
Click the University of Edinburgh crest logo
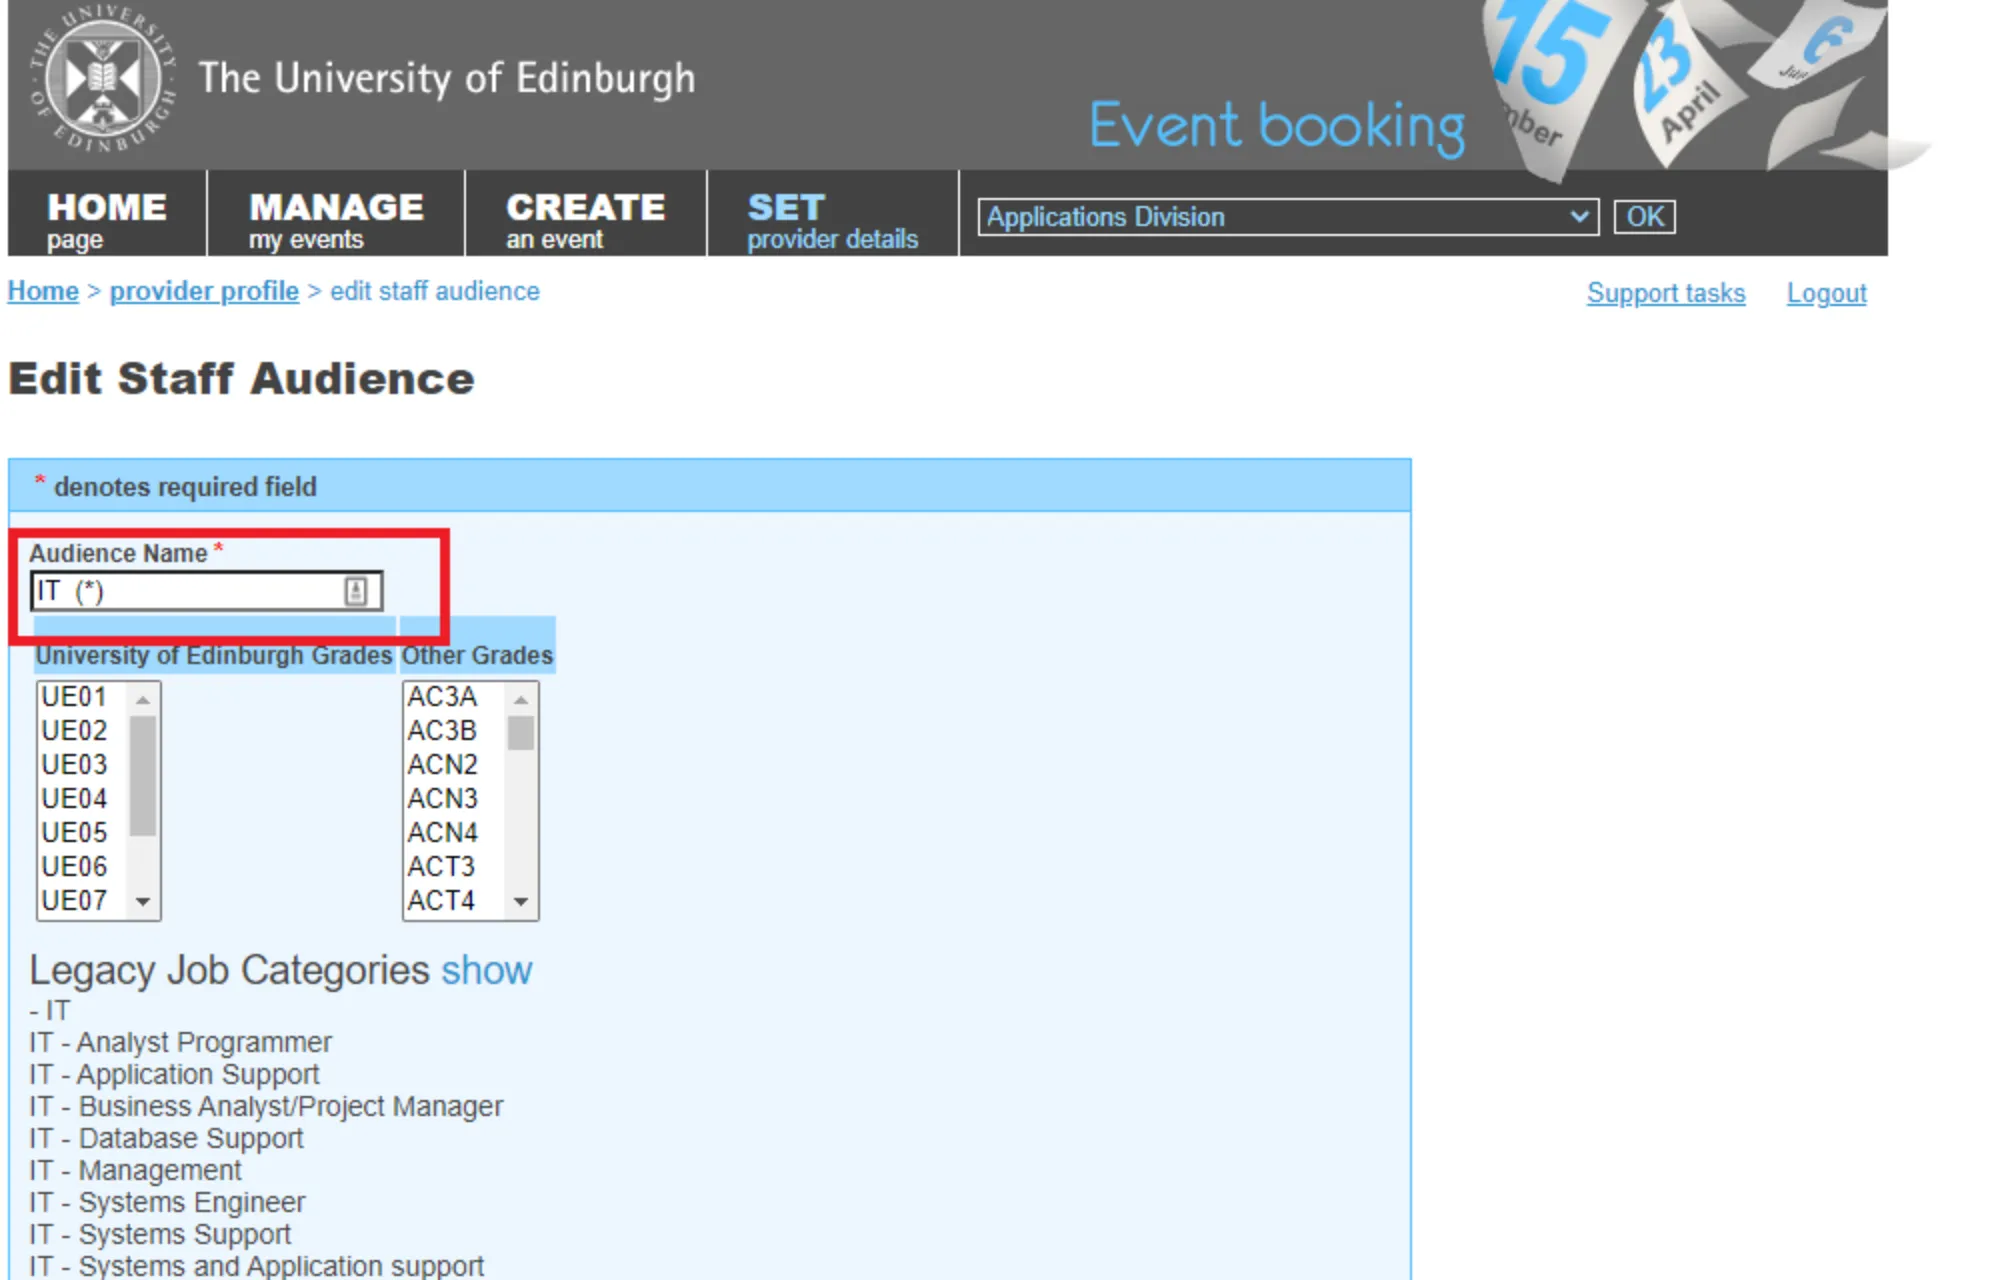pos(102,80)
